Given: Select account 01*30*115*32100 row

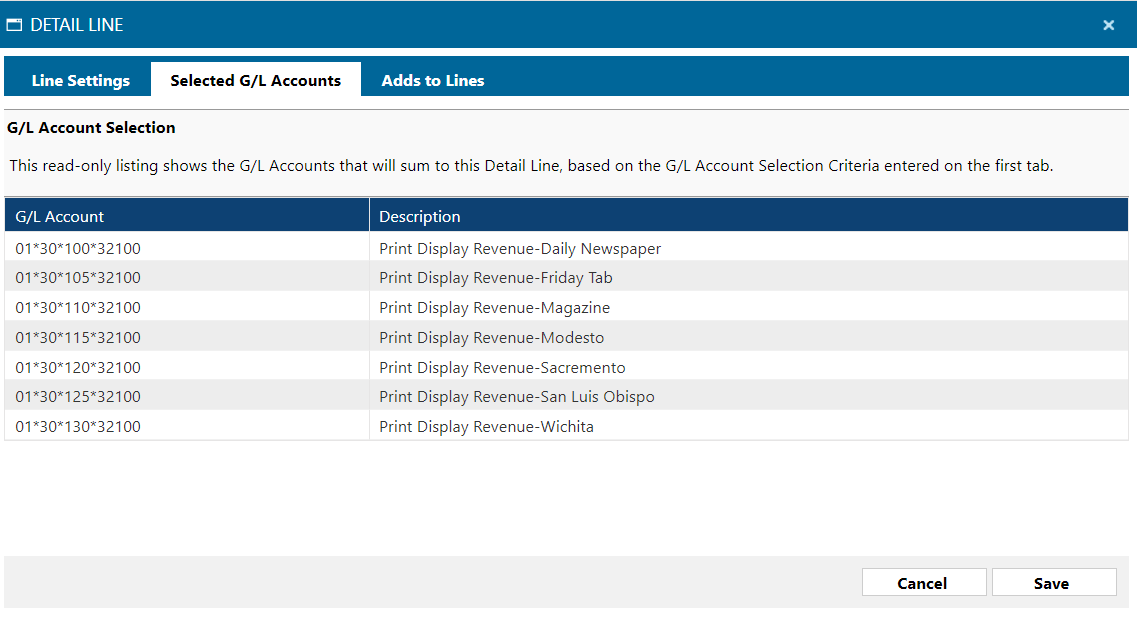Looking at the screenshot, I should (x=78, y=337).
